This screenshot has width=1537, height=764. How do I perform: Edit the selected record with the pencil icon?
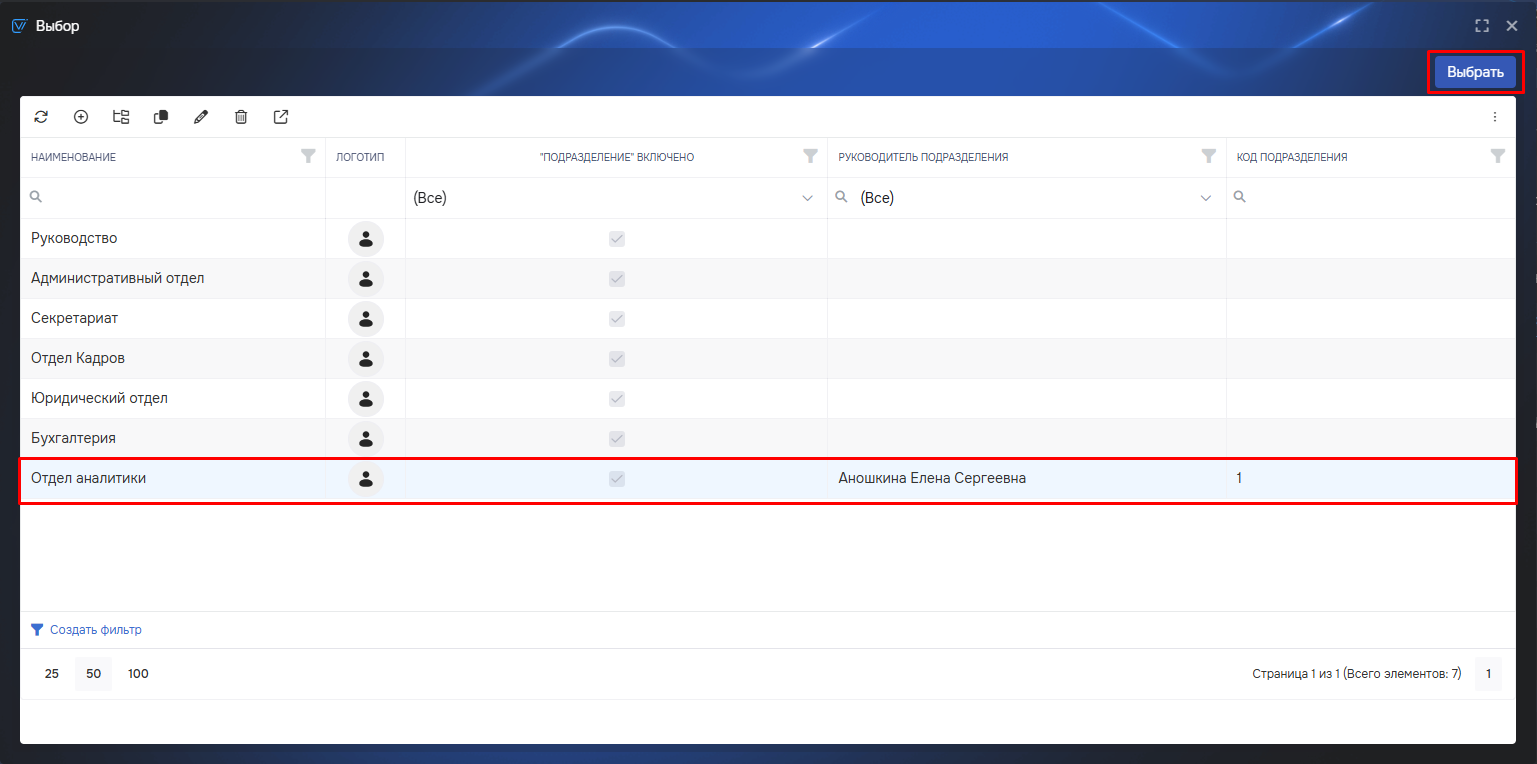(x=201, y=117)
